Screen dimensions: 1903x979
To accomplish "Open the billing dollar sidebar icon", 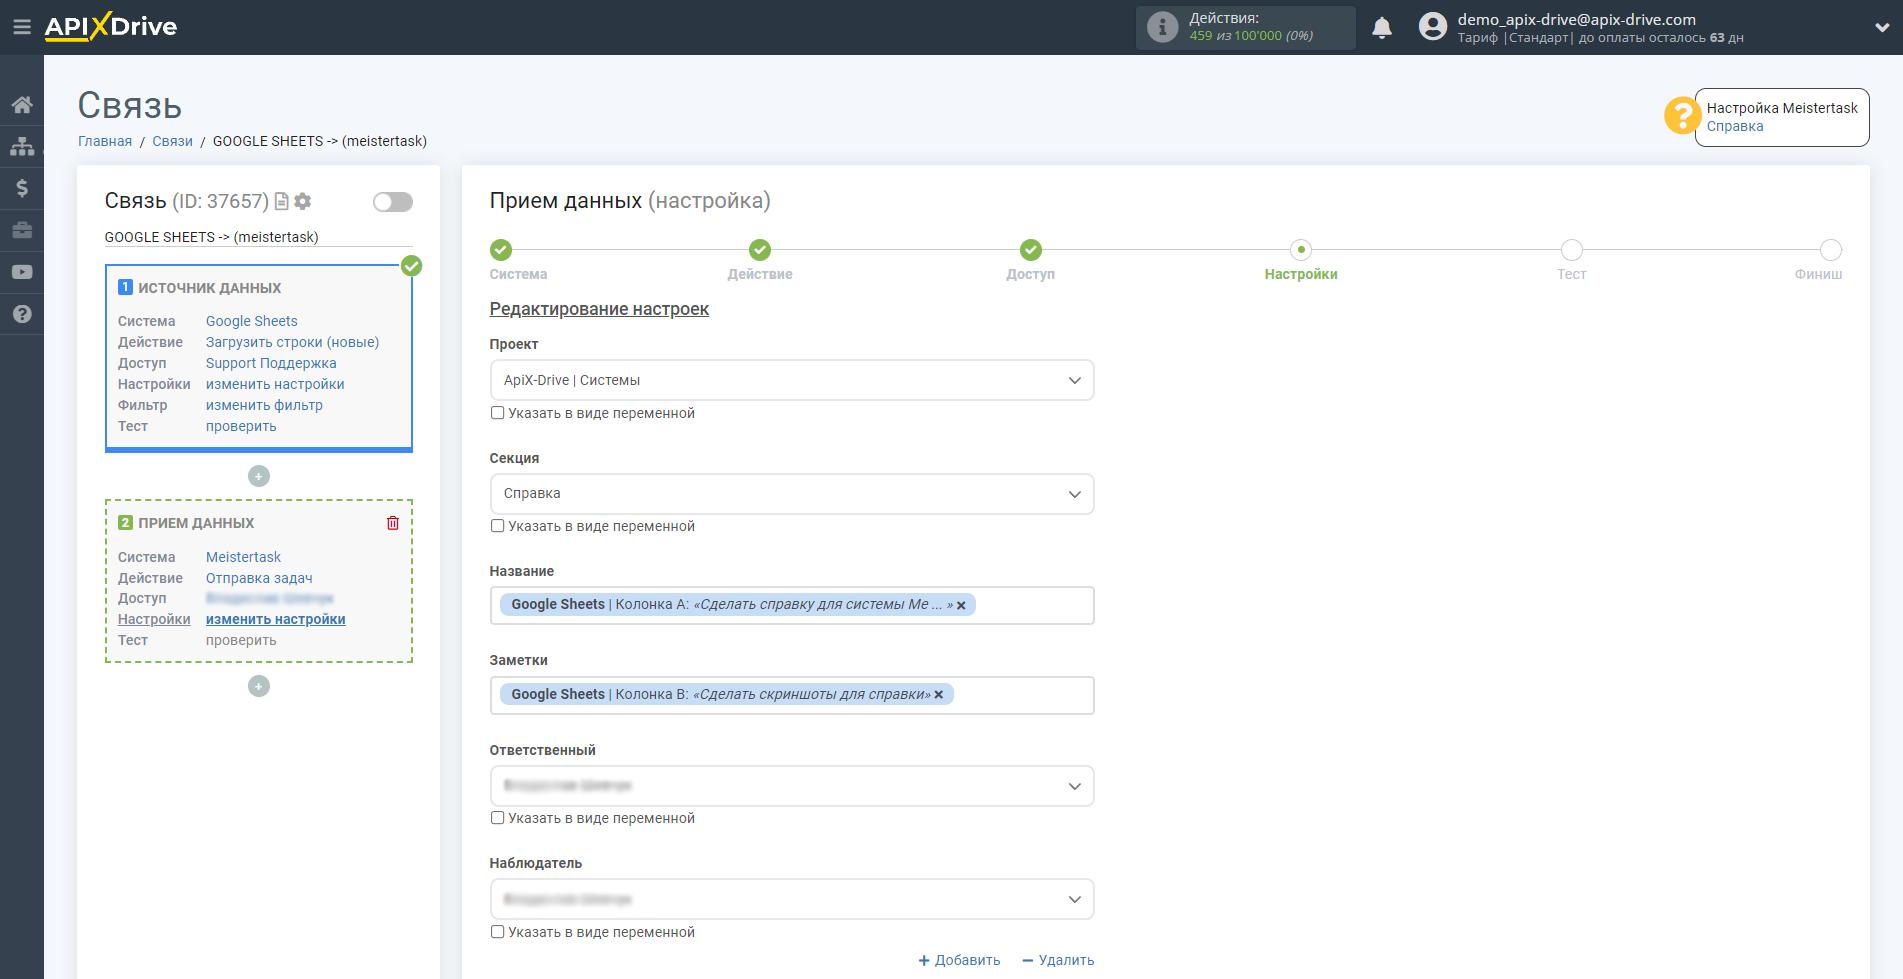I will (x=22, y=188).
